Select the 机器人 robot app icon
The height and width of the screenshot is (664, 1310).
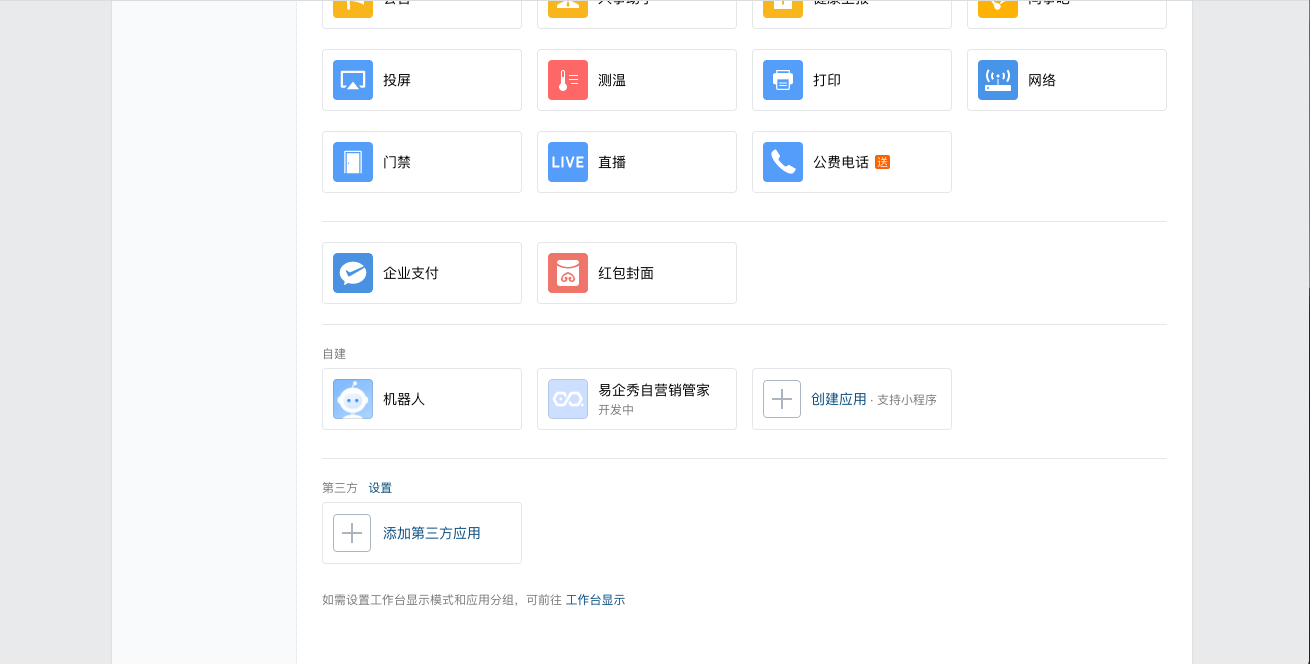[x=353, y=399]
